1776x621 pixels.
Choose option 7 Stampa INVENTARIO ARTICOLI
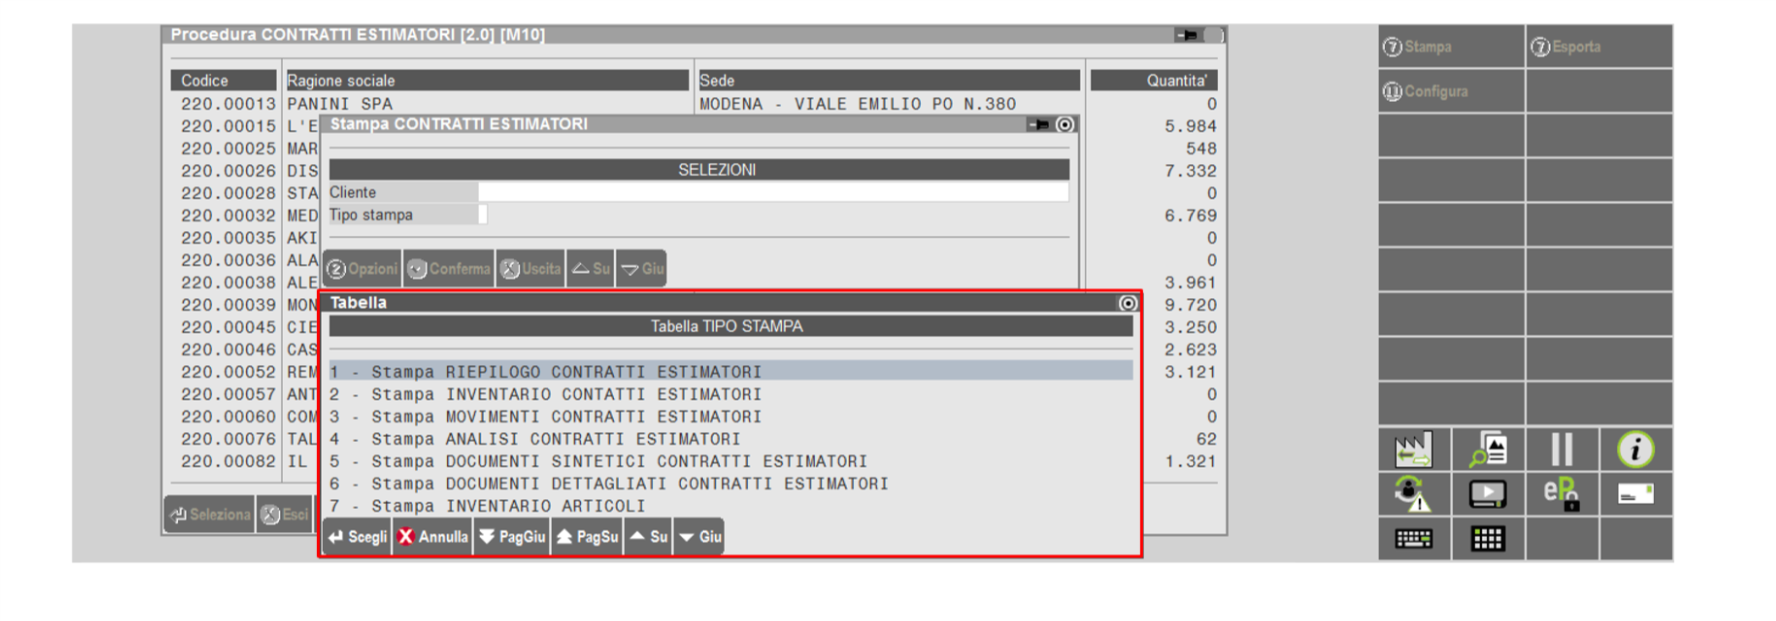[x=488, y=506]
